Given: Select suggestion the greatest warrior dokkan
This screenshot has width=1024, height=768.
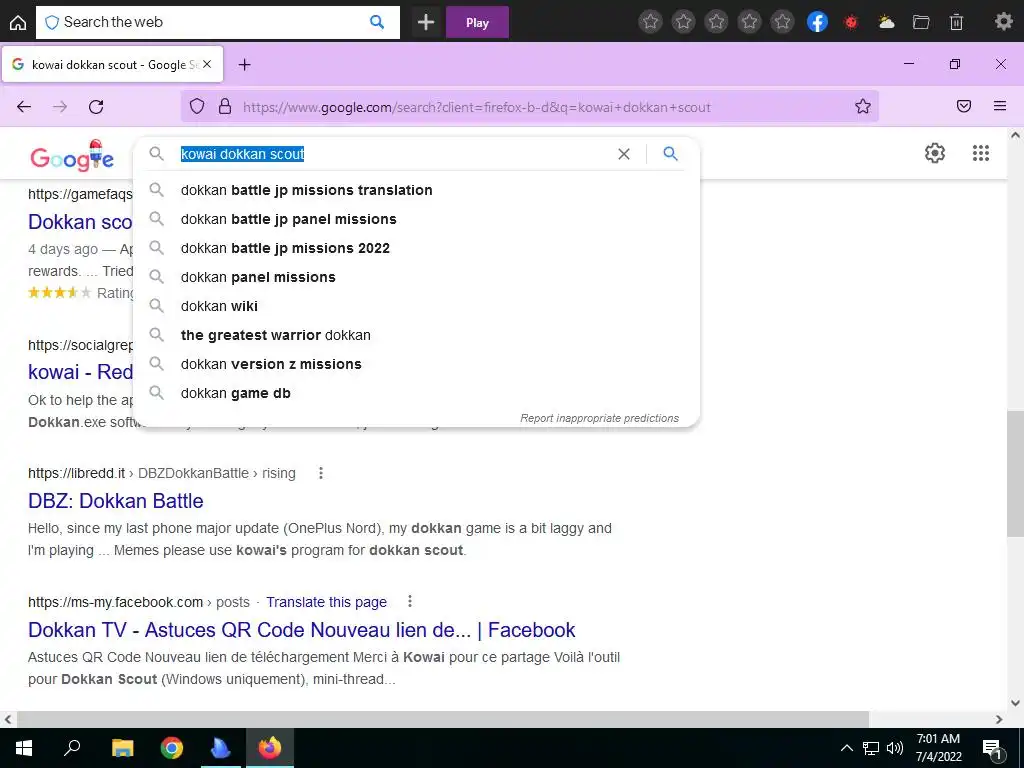Looking at the screenshot, I should pos(416,335).
